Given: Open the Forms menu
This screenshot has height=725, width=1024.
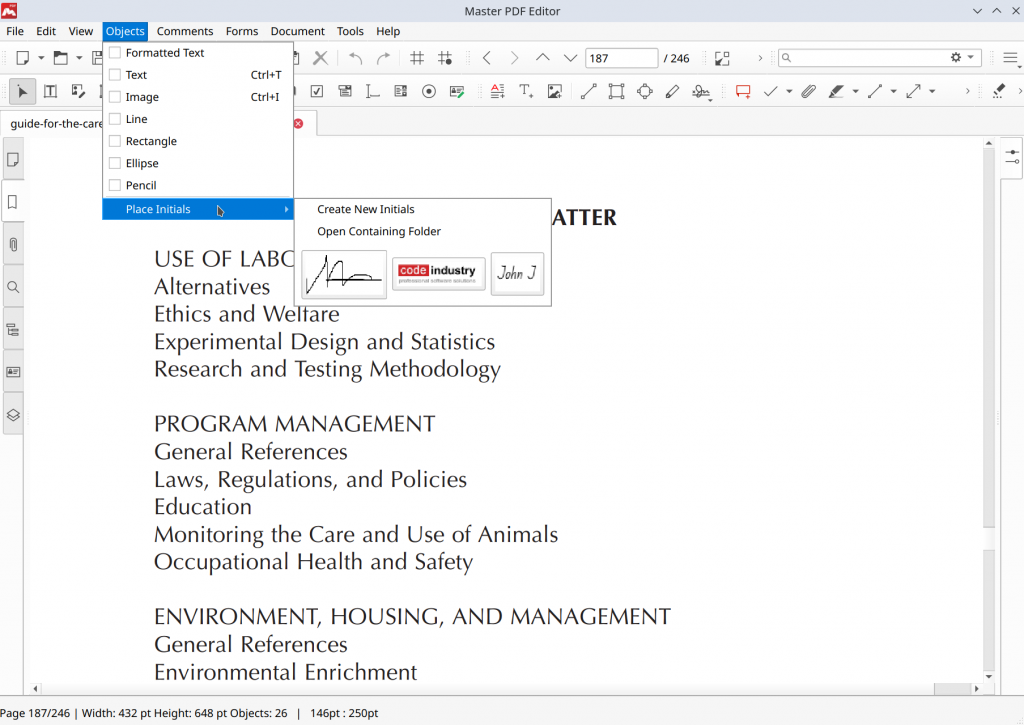Looking at the screenshot, I should tap(241, 31).
